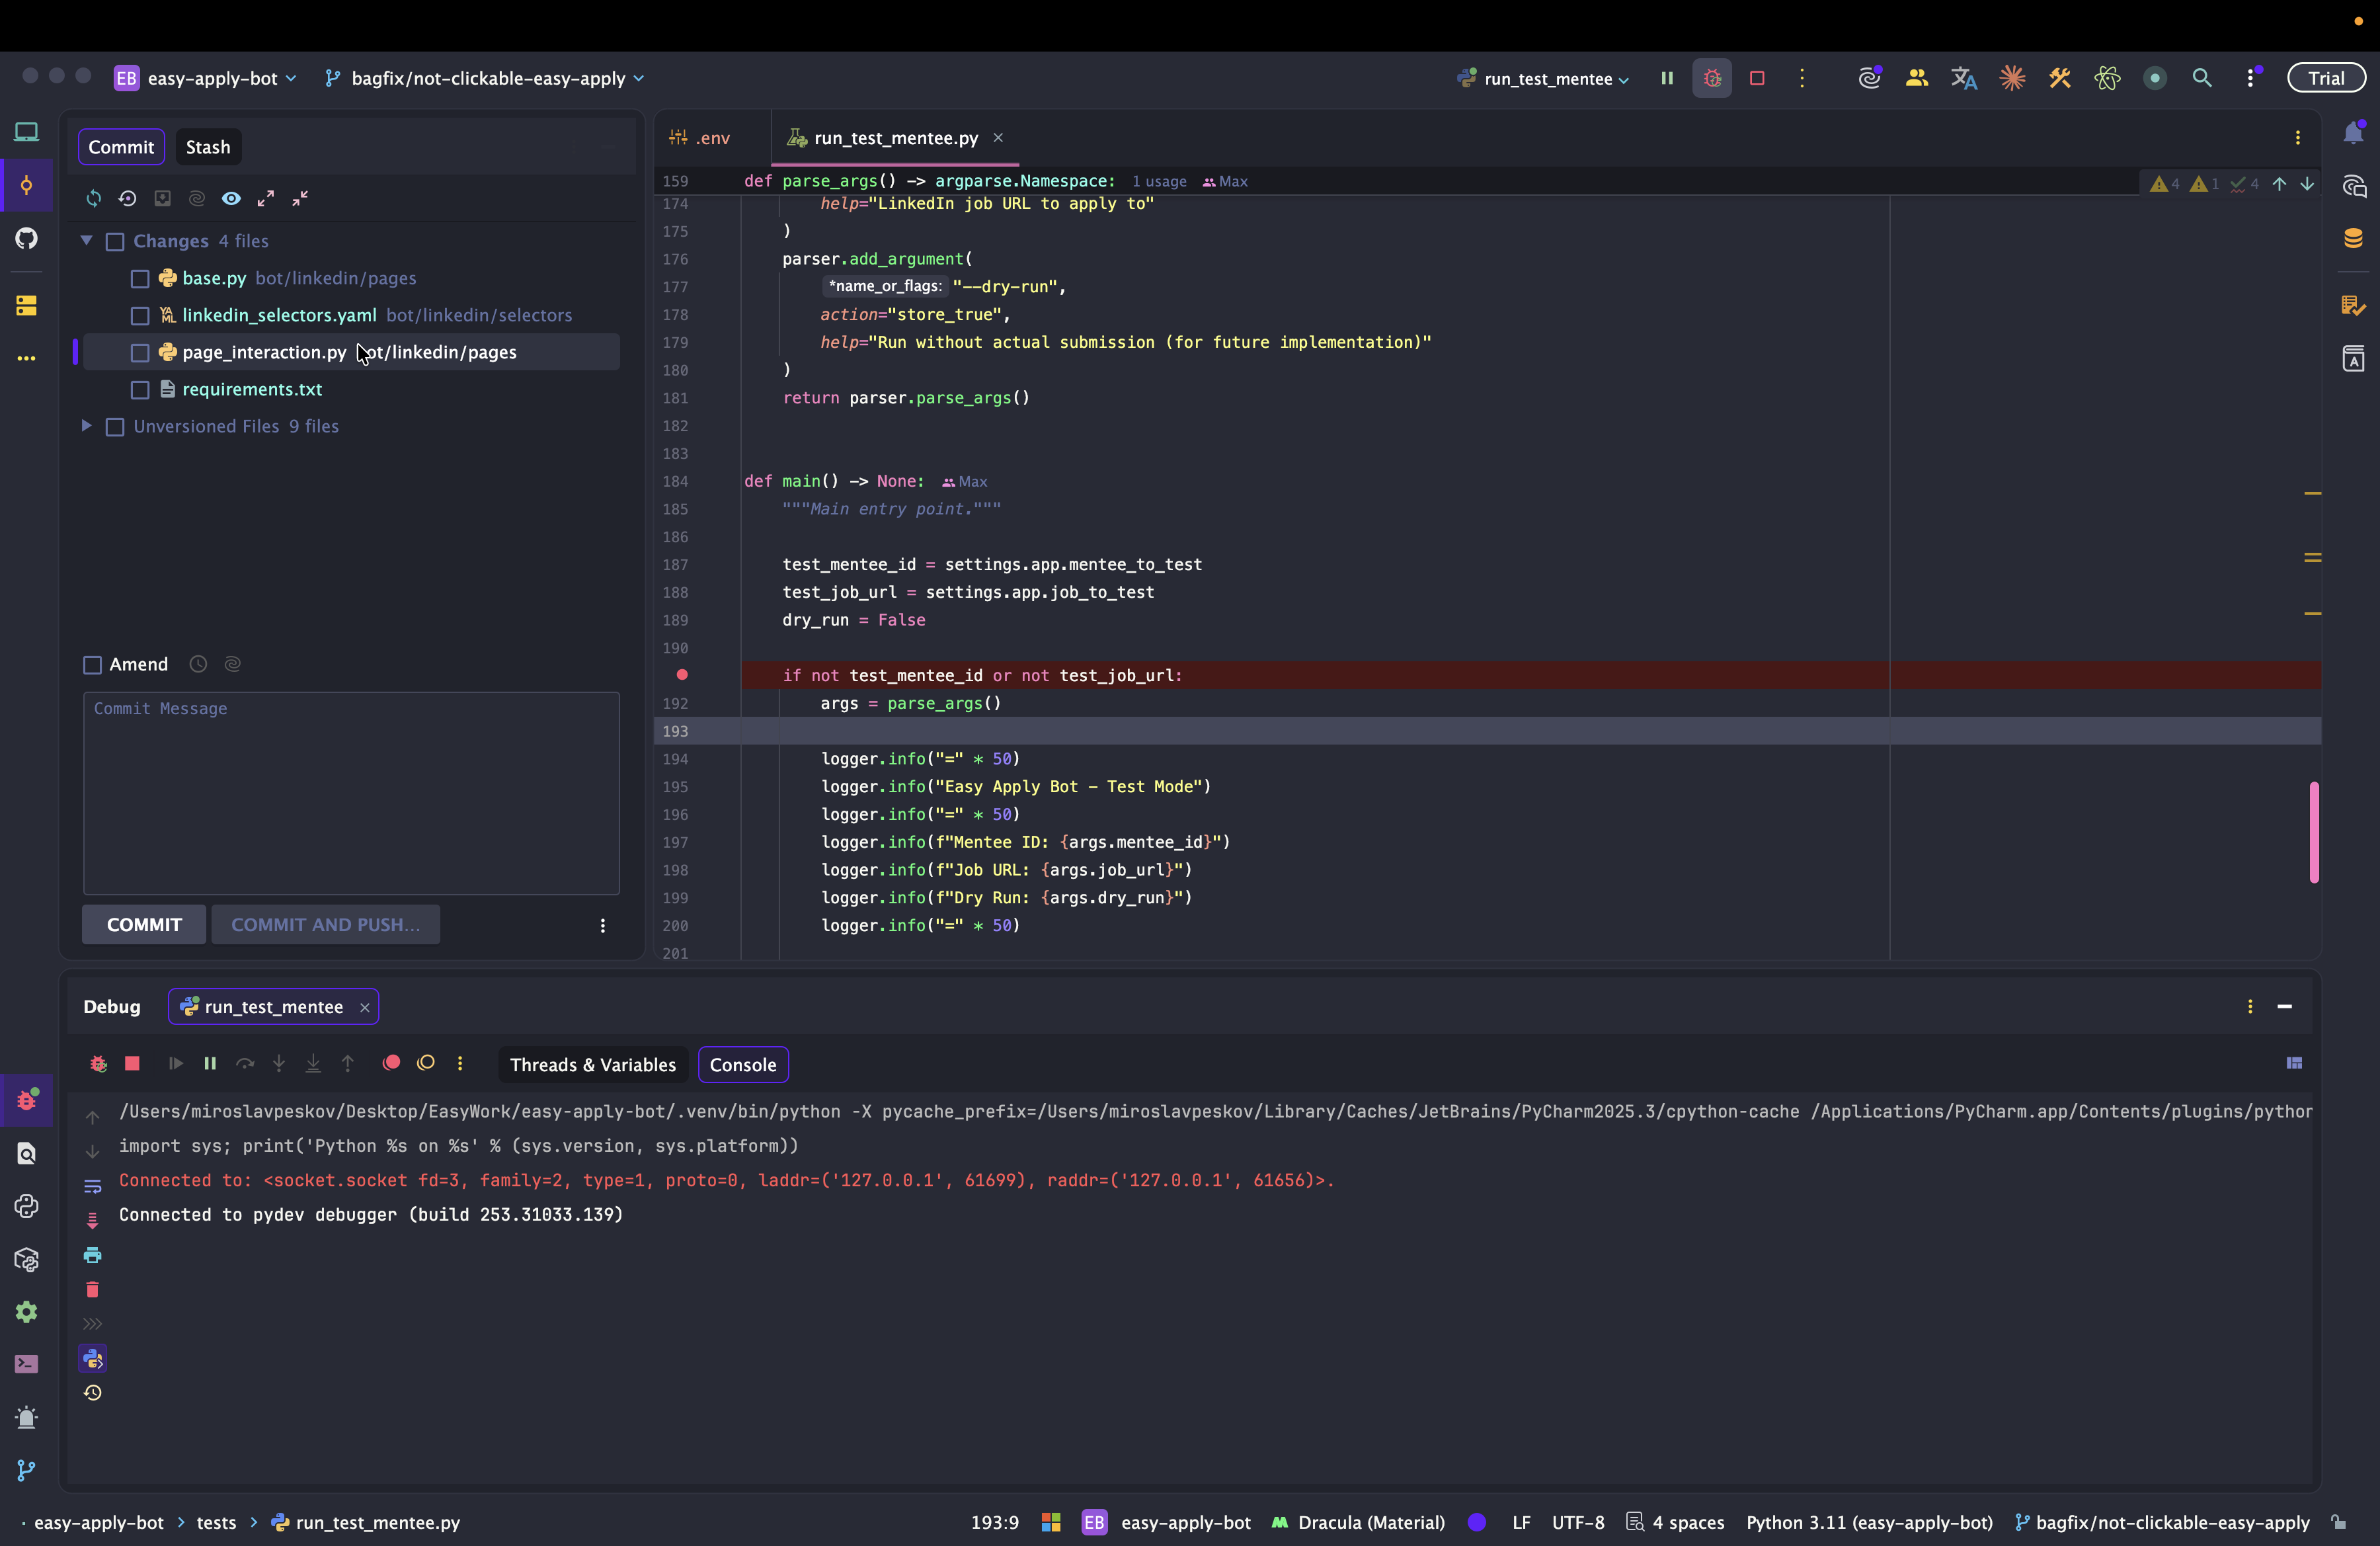Viewport: 2380px width, 1546px height.
Task: Expand the Unversioned Files node
Action: pos(87,426)
